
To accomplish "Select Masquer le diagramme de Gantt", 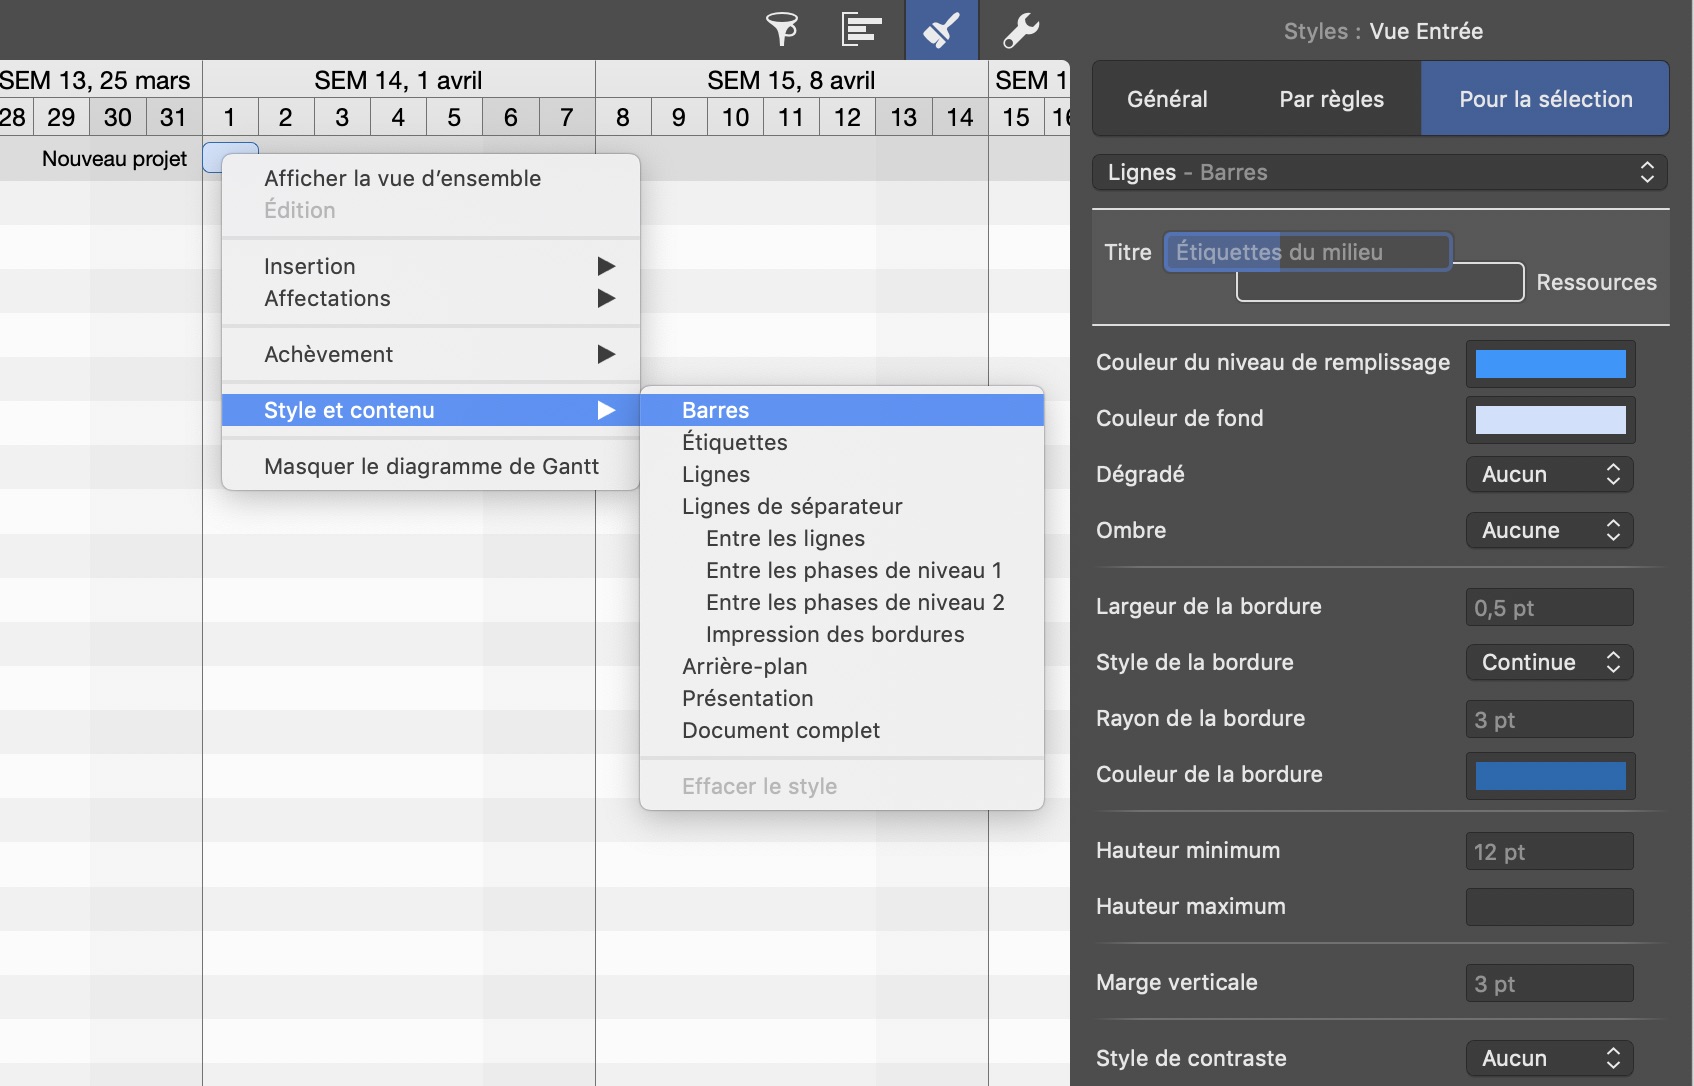I will (x=431, y=467).
